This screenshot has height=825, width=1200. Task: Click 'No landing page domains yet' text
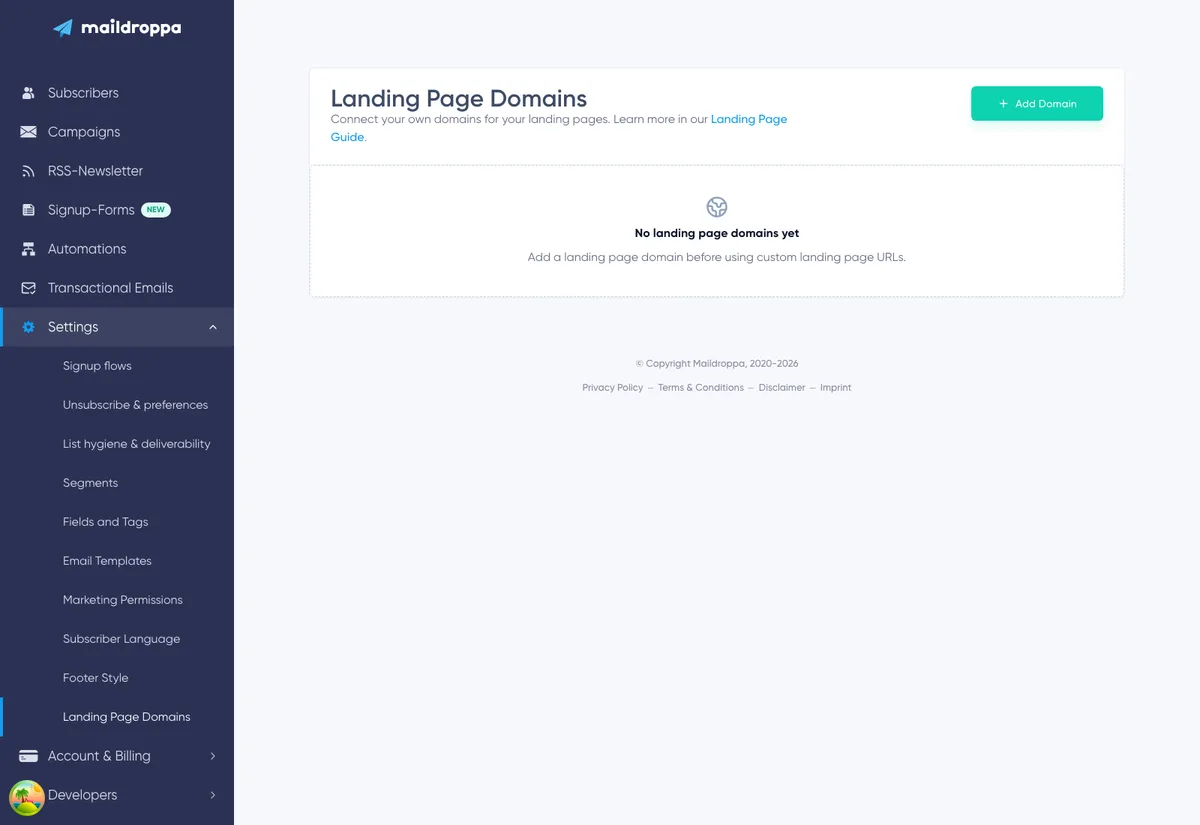point(717,233)
